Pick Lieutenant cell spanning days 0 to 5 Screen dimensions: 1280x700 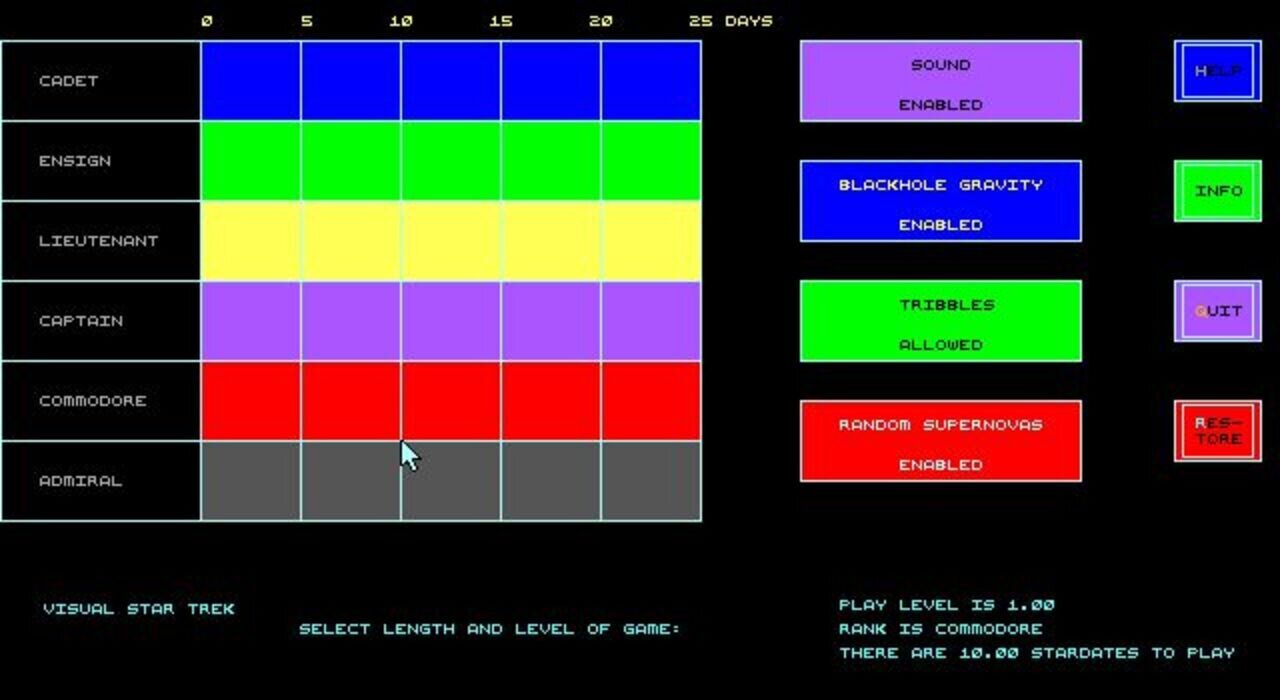251,241
